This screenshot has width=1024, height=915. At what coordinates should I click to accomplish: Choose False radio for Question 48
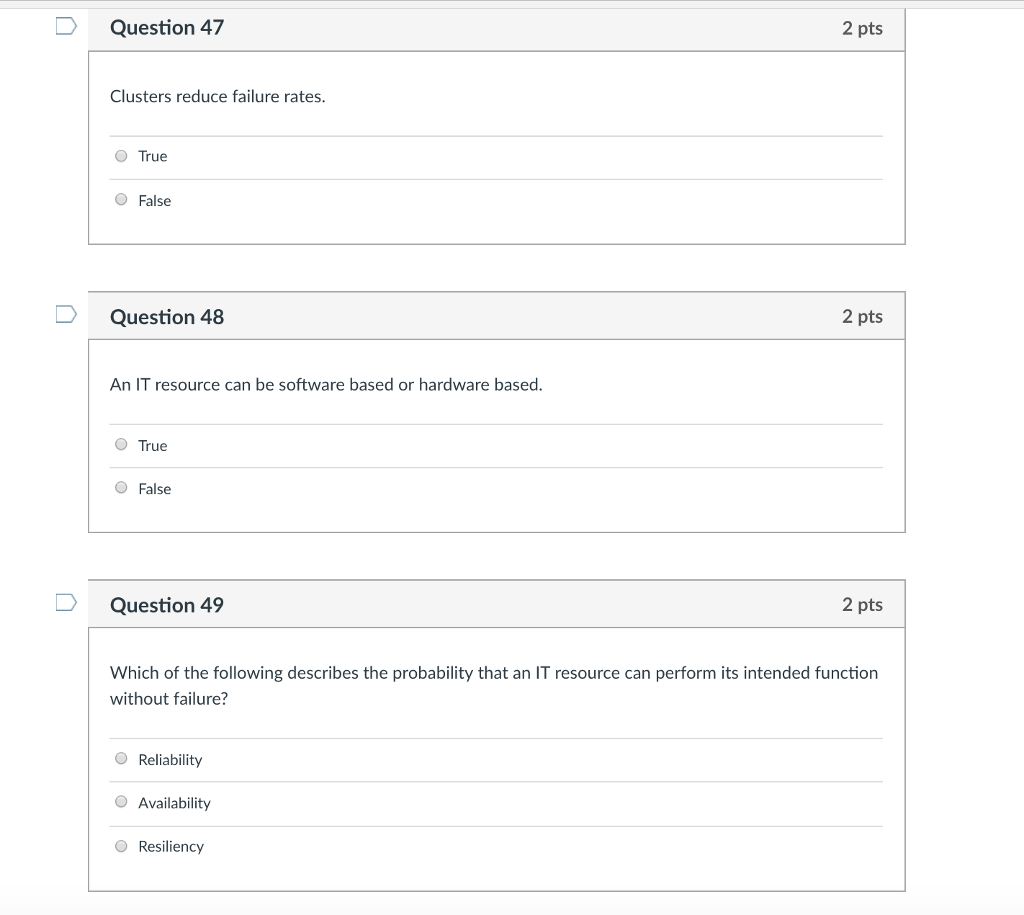121,488
